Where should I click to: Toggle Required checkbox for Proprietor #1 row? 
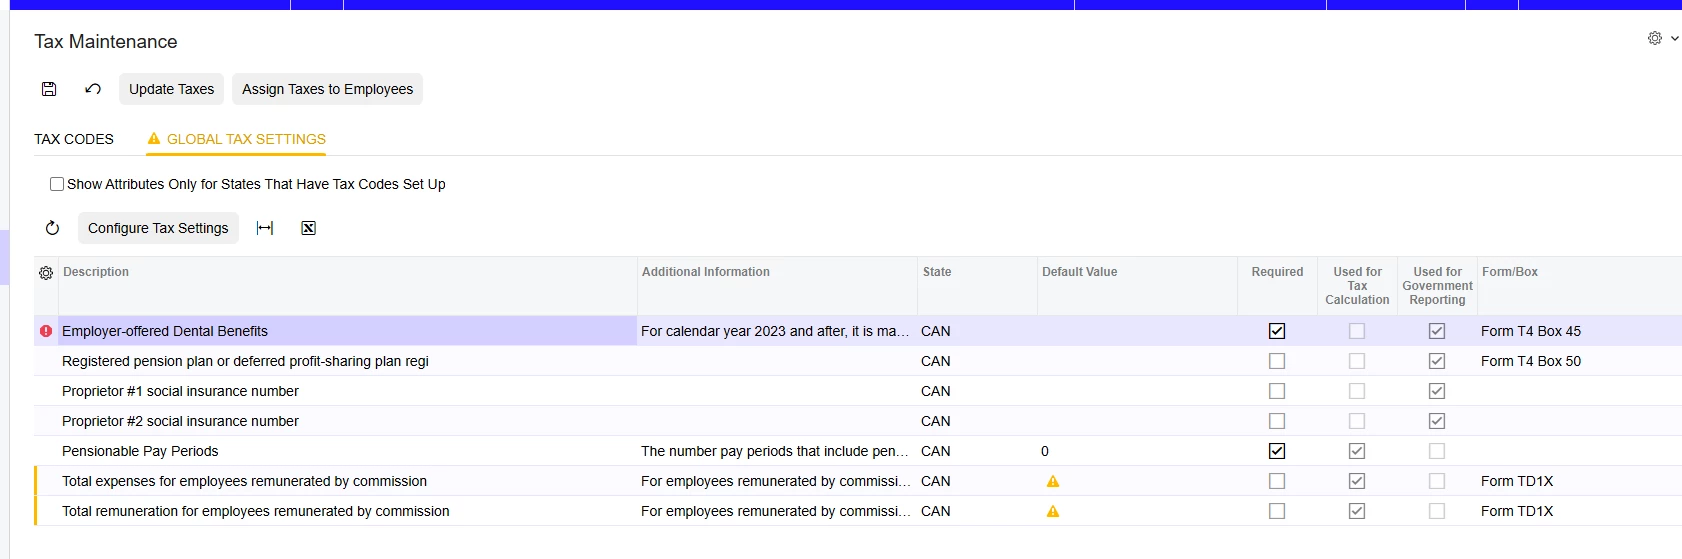[x=1277, y=391]
